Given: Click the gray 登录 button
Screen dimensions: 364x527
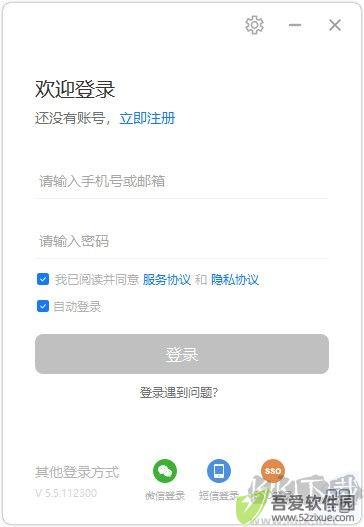Looking at the screenshot, I should (x=182, y=354).
